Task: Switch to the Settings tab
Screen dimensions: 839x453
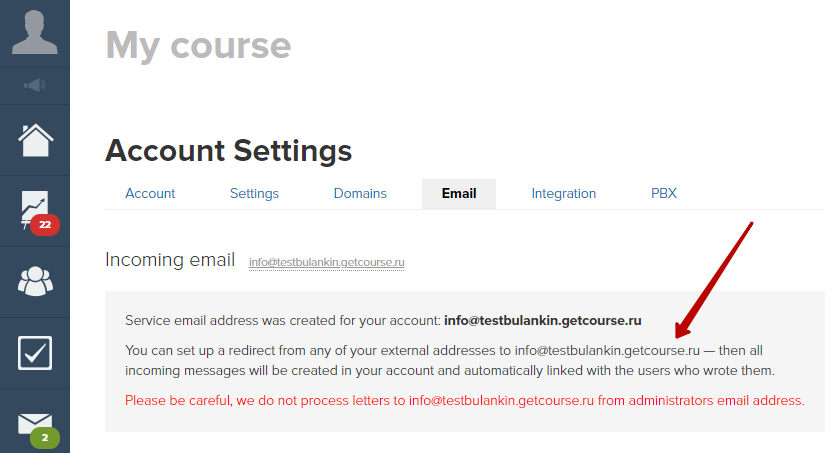Action: [x=254, y=194]
